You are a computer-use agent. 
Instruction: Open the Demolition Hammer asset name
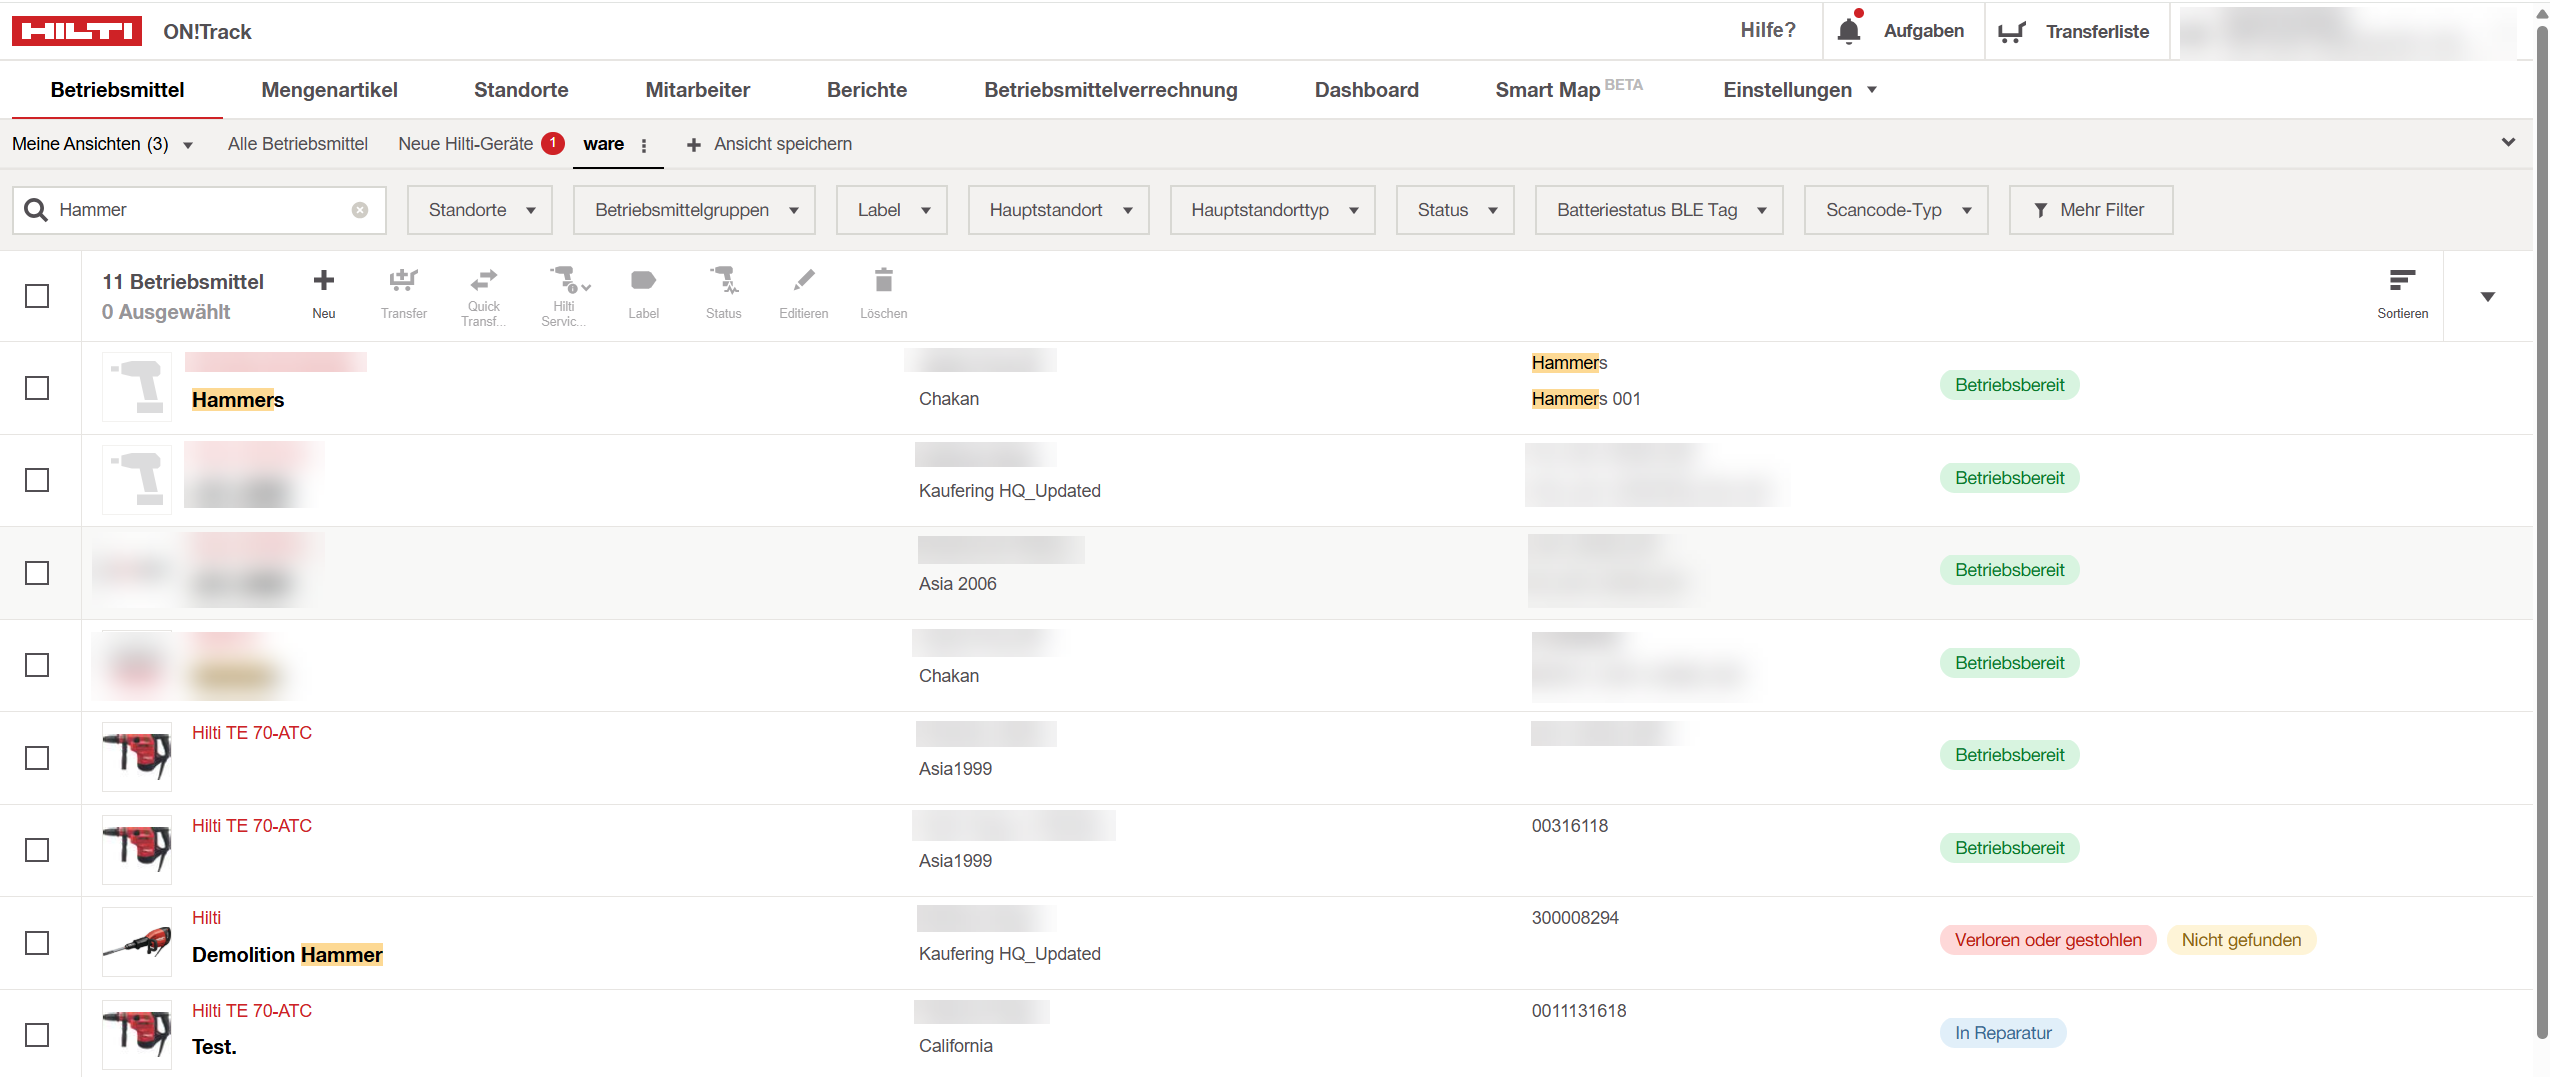point(287,955)
